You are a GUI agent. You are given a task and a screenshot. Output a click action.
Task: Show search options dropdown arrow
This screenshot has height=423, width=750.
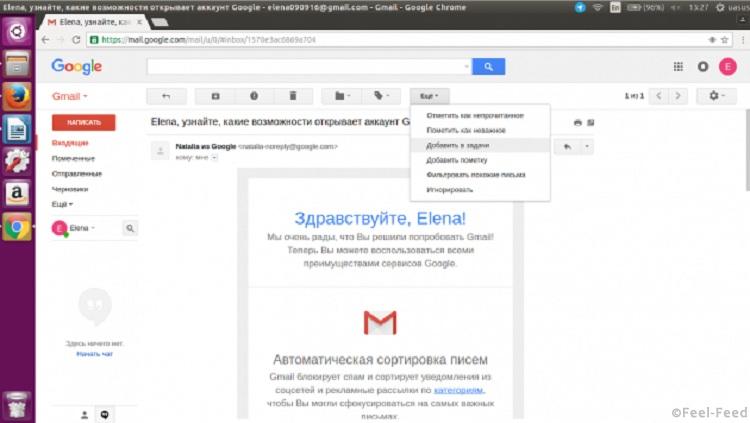[467, 67]
